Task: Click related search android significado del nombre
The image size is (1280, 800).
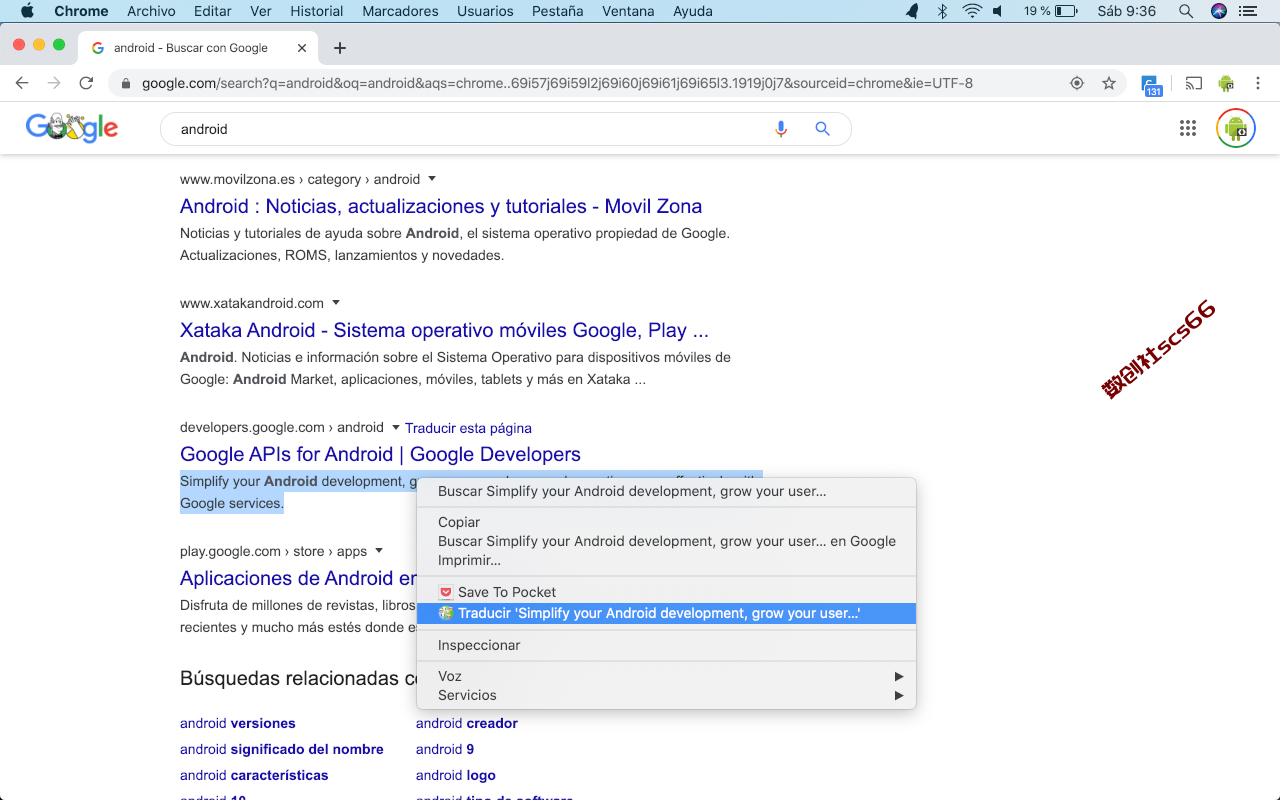Action: click(x=282, y=749)
